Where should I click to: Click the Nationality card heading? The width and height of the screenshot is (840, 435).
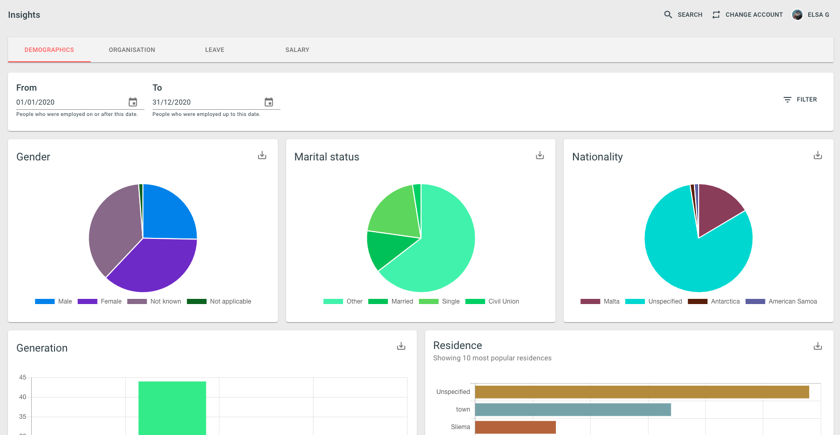pyautogui.click(x=597, y=157)
